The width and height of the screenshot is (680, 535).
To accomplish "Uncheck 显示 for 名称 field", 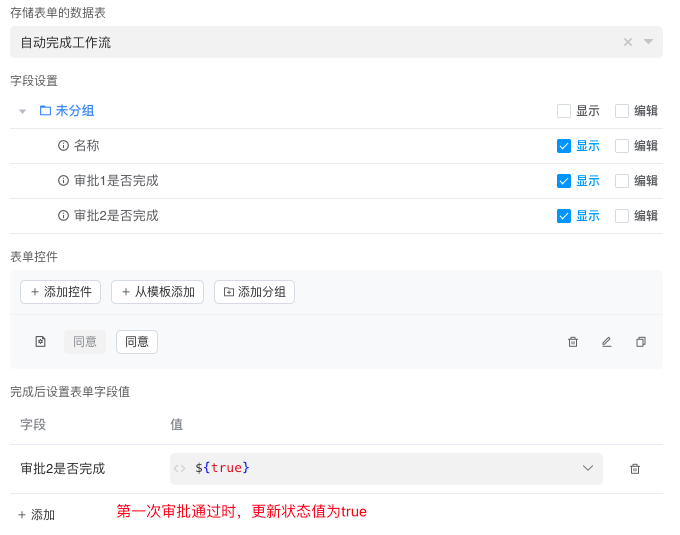I will click(x=564, y=146).
